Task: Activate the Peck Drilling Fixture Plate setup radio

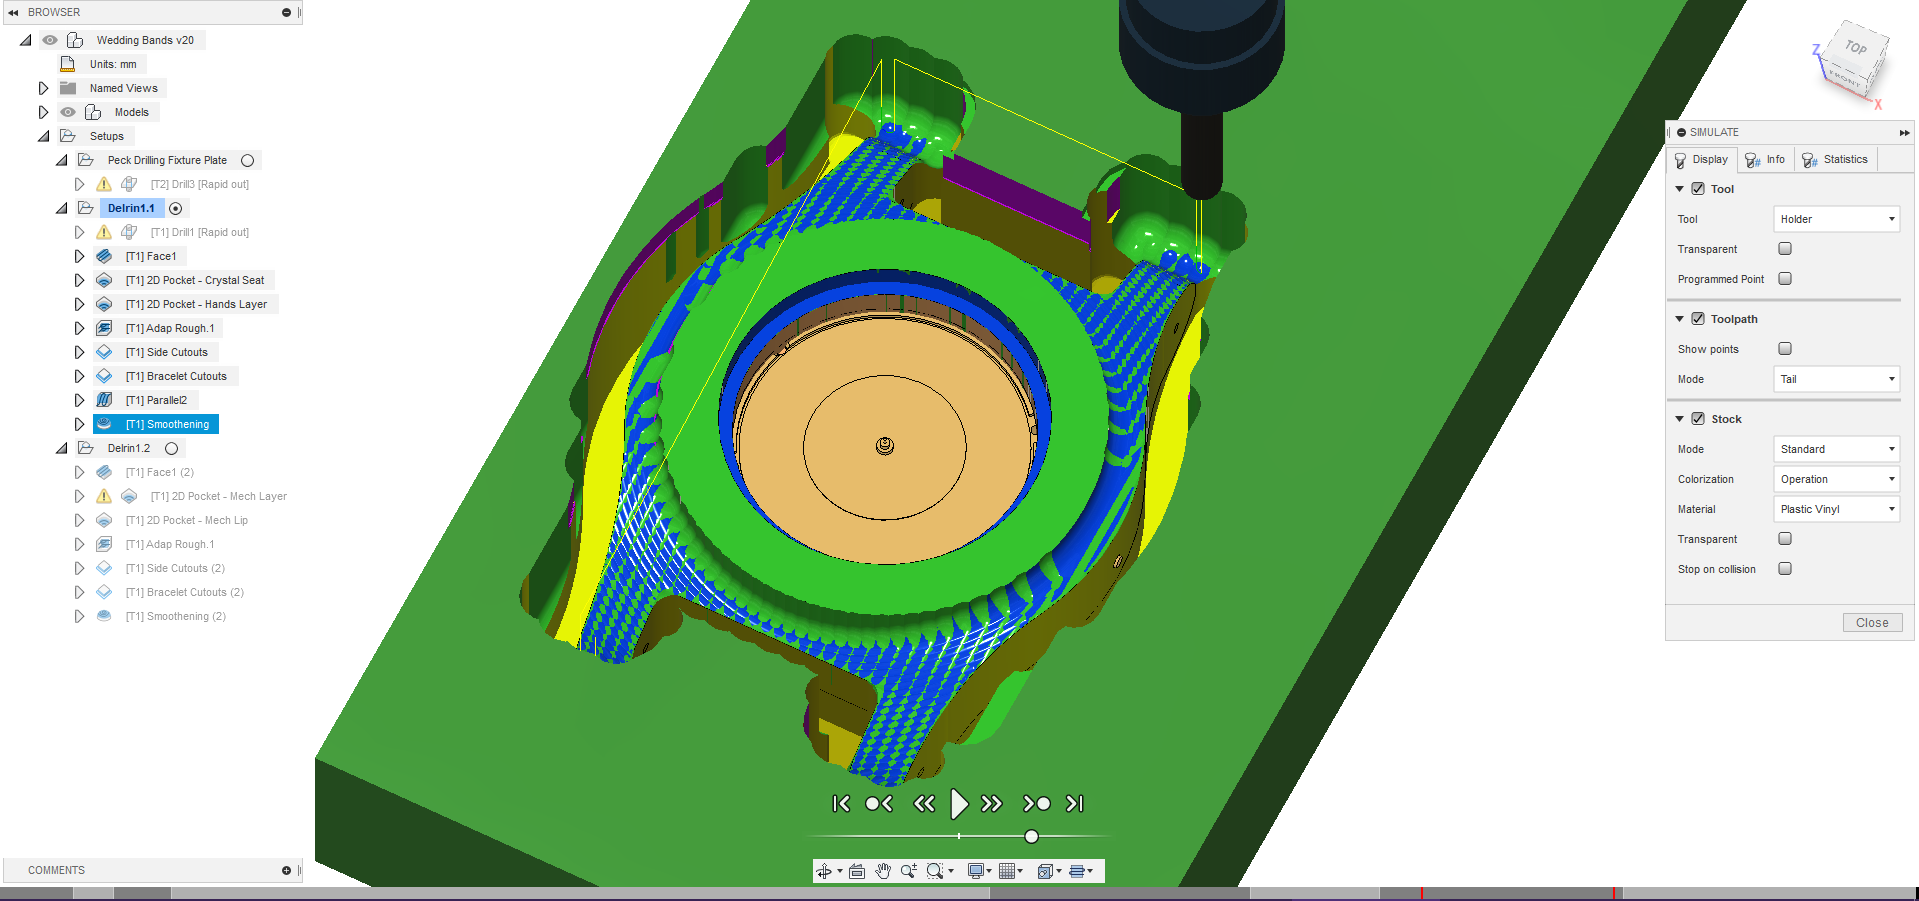Action: pos(248,160)
